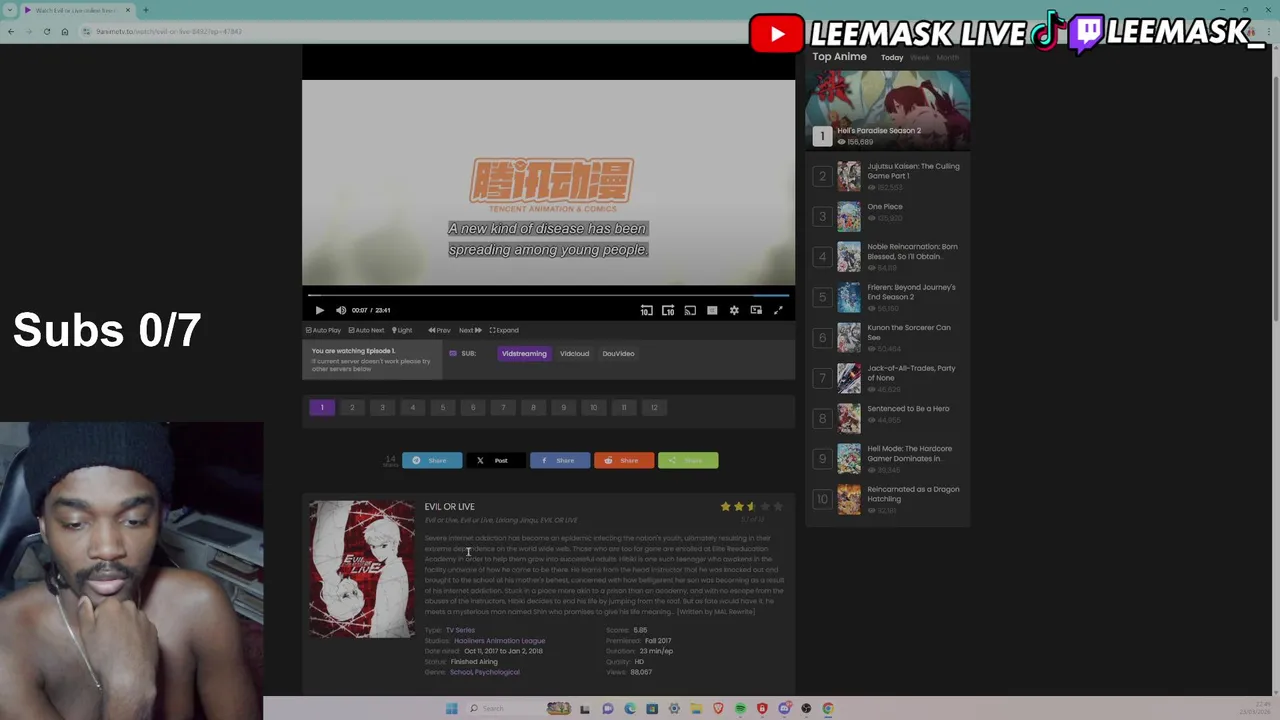Open Sentenced to Be a Hero
Image resolution: width=1280 pixels, height=720 pixels.
[908, 409]
